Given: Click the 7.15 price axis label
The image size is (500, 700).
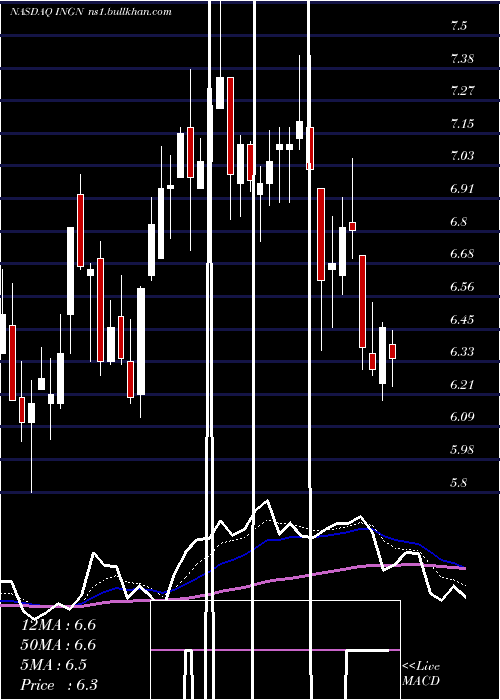Looking at the screenshot, I should pos(462,123).
